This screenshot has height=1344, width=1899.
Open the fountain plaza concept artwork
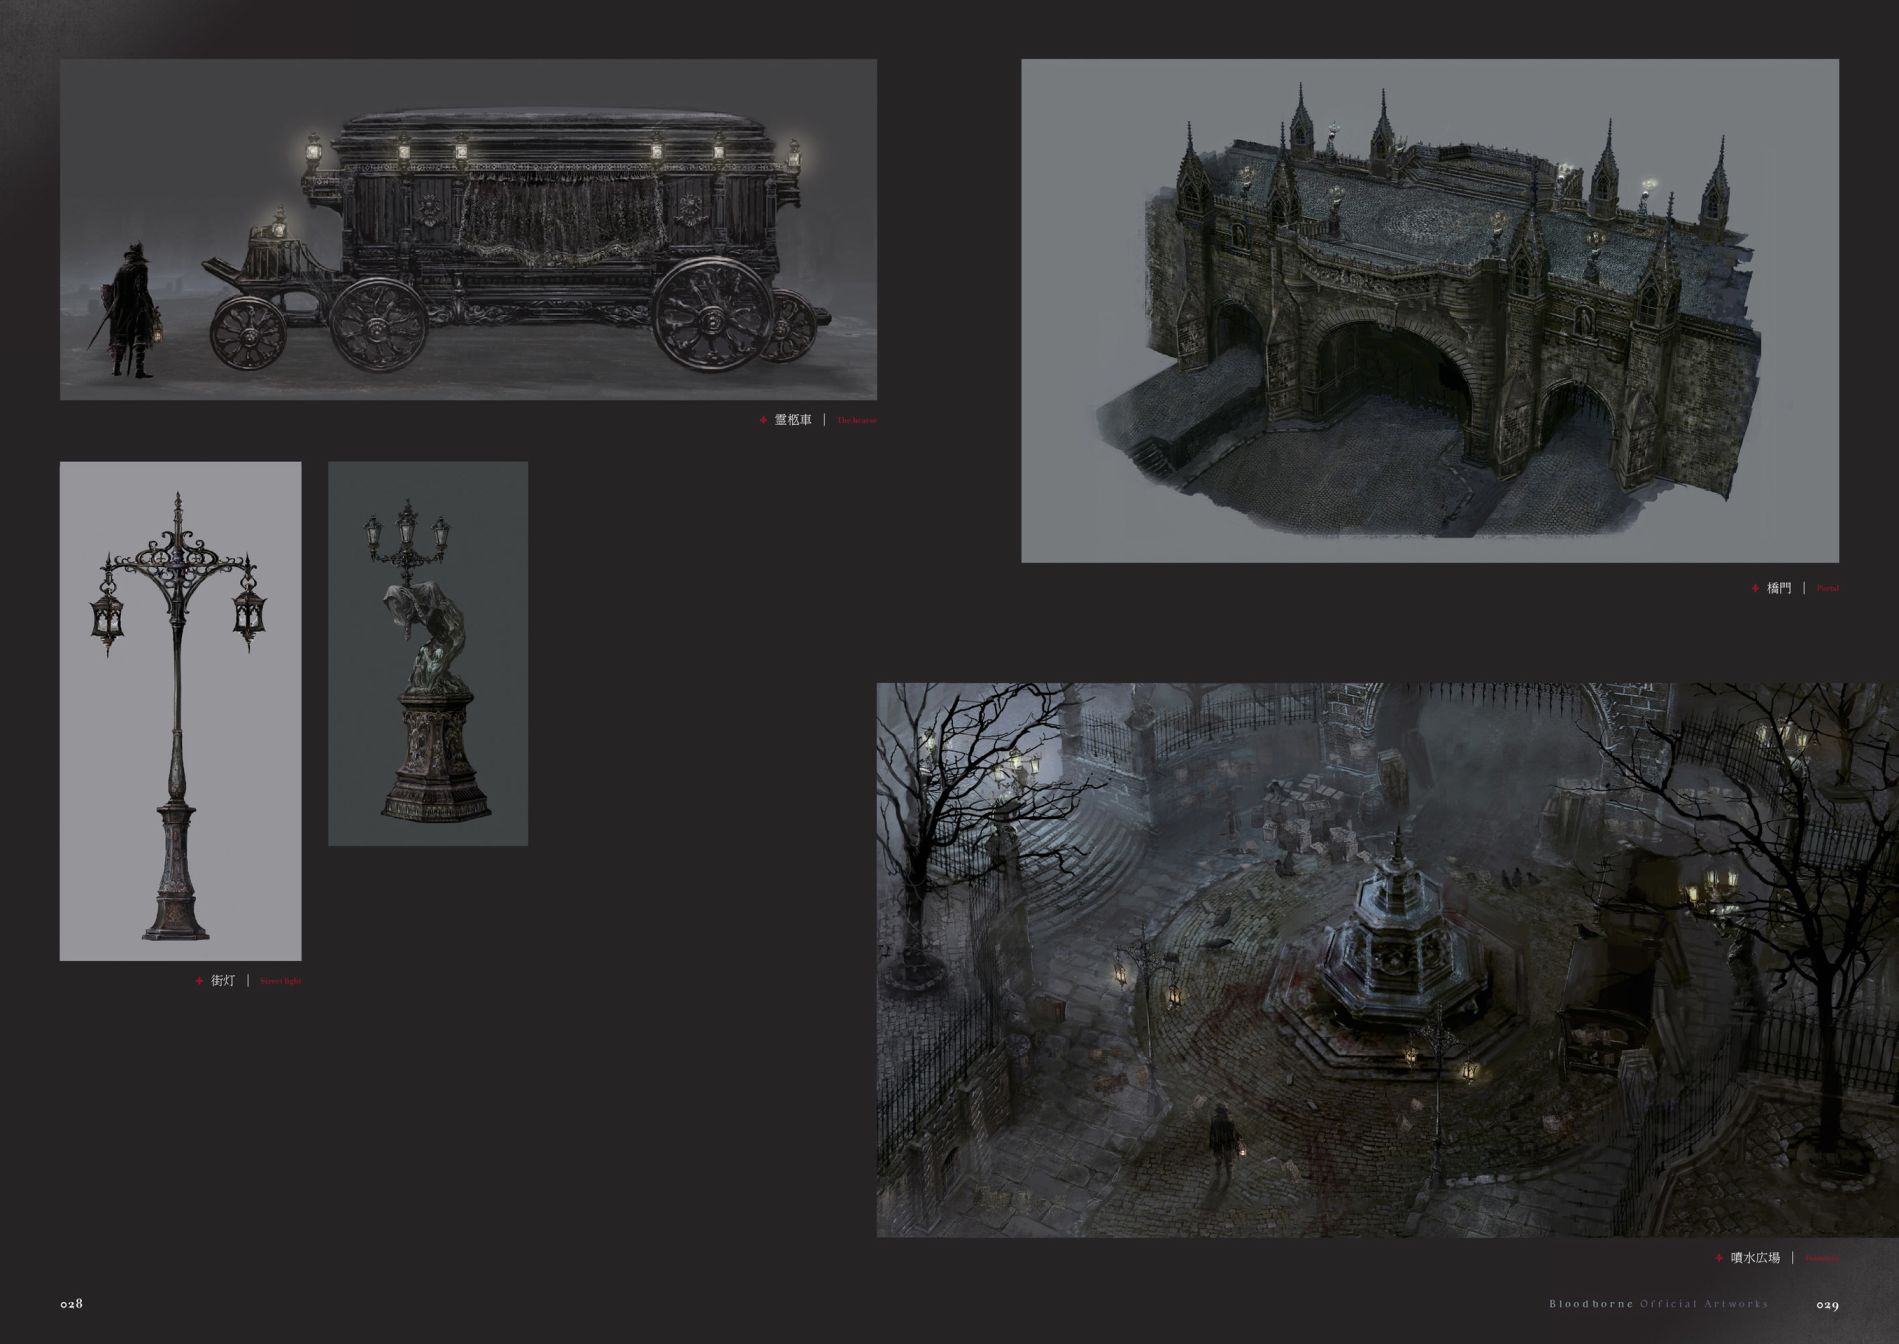coord(1387,959)
